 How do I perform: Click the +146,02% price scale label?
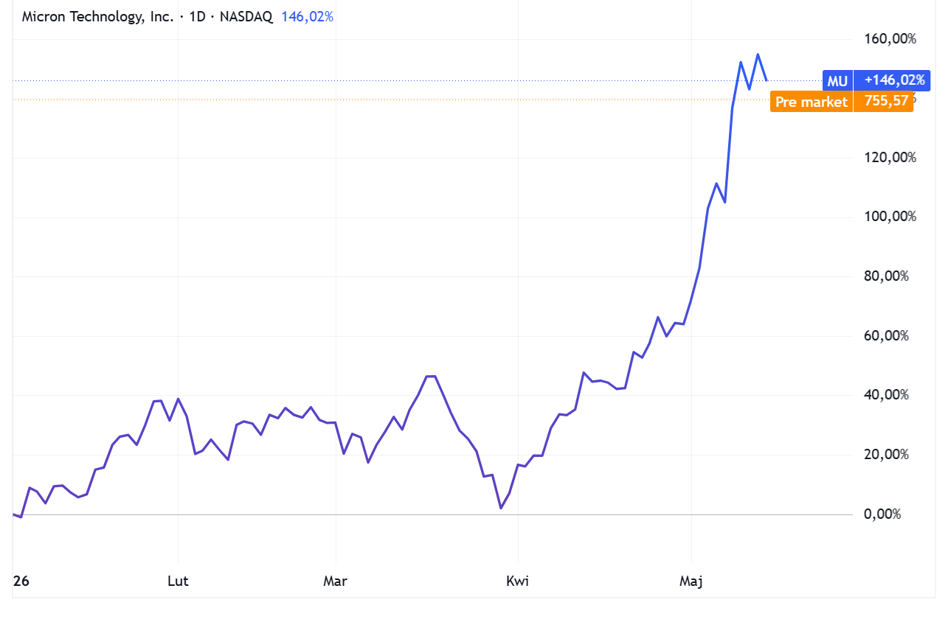tap(892, 80)
